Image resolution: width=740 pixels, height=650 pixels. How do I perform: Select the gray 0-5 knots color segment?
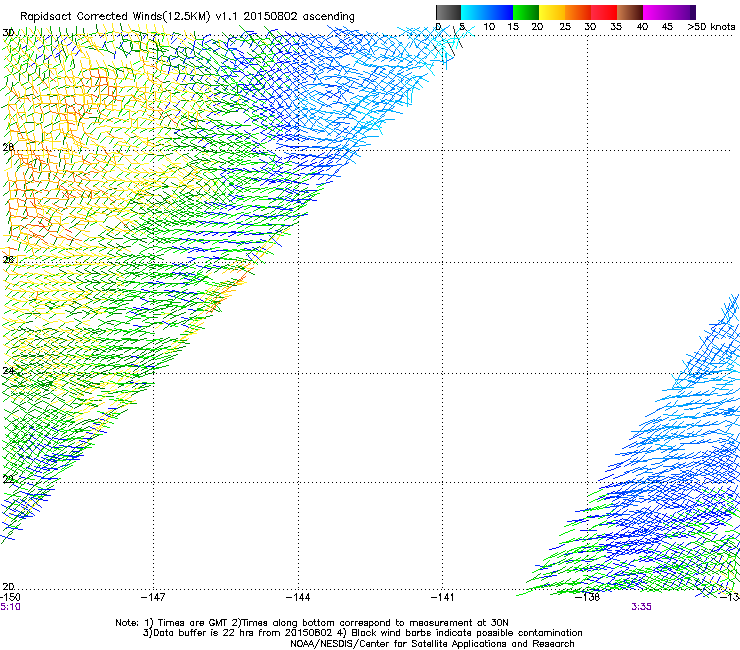point(448,12)
